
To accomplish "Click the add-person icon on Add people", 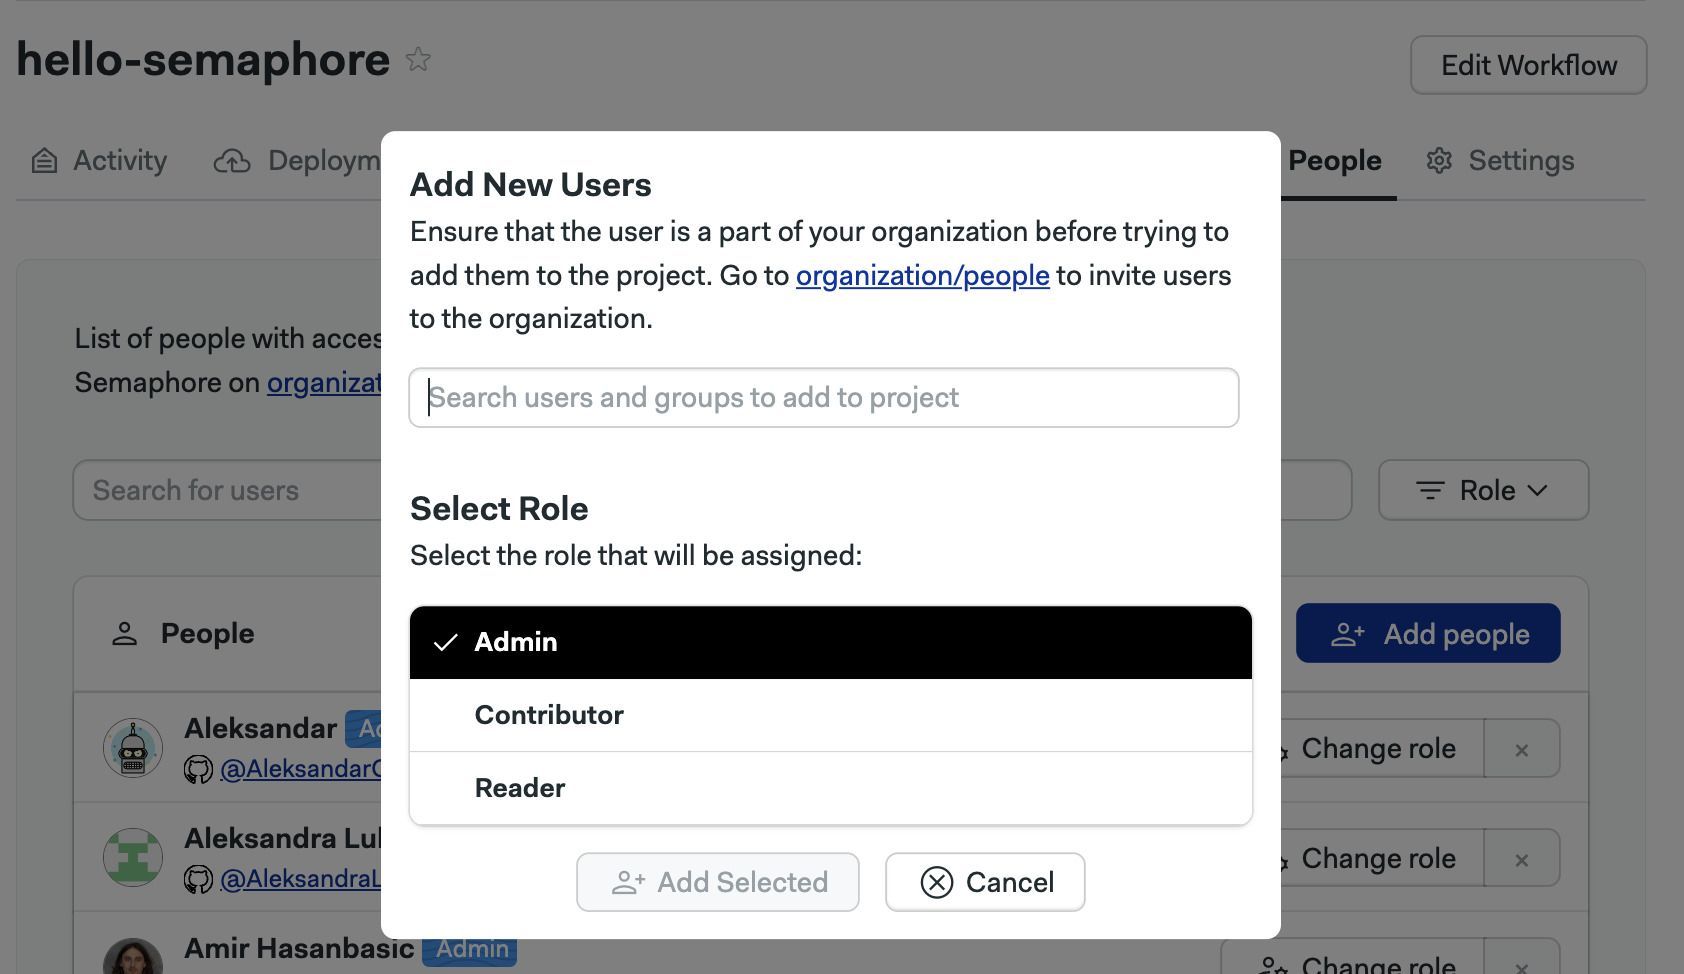I will [x=1347, y=634].
